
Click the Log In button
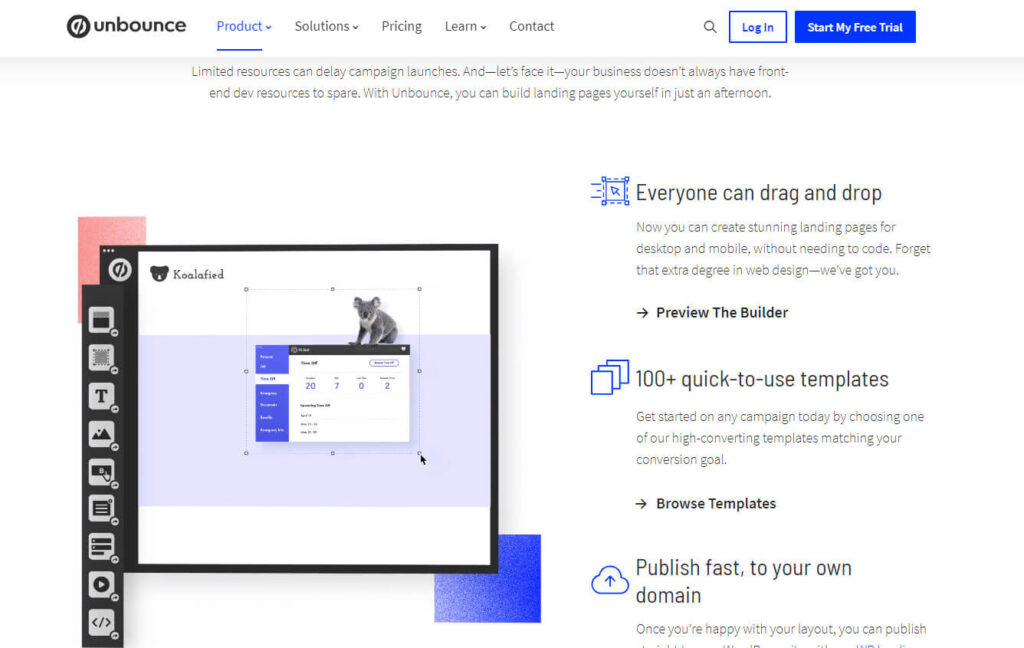pos(757,27)
